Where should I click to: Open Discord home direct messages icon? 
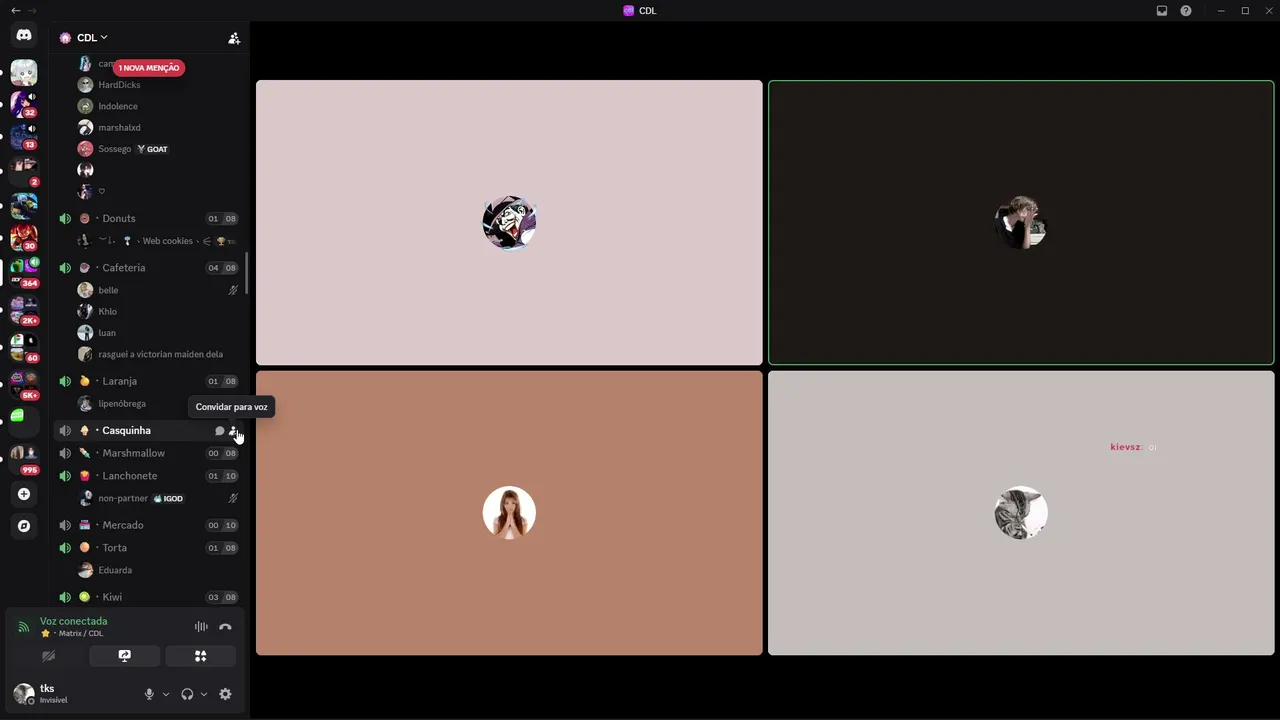pyautogui.click(x=24, y=35)
